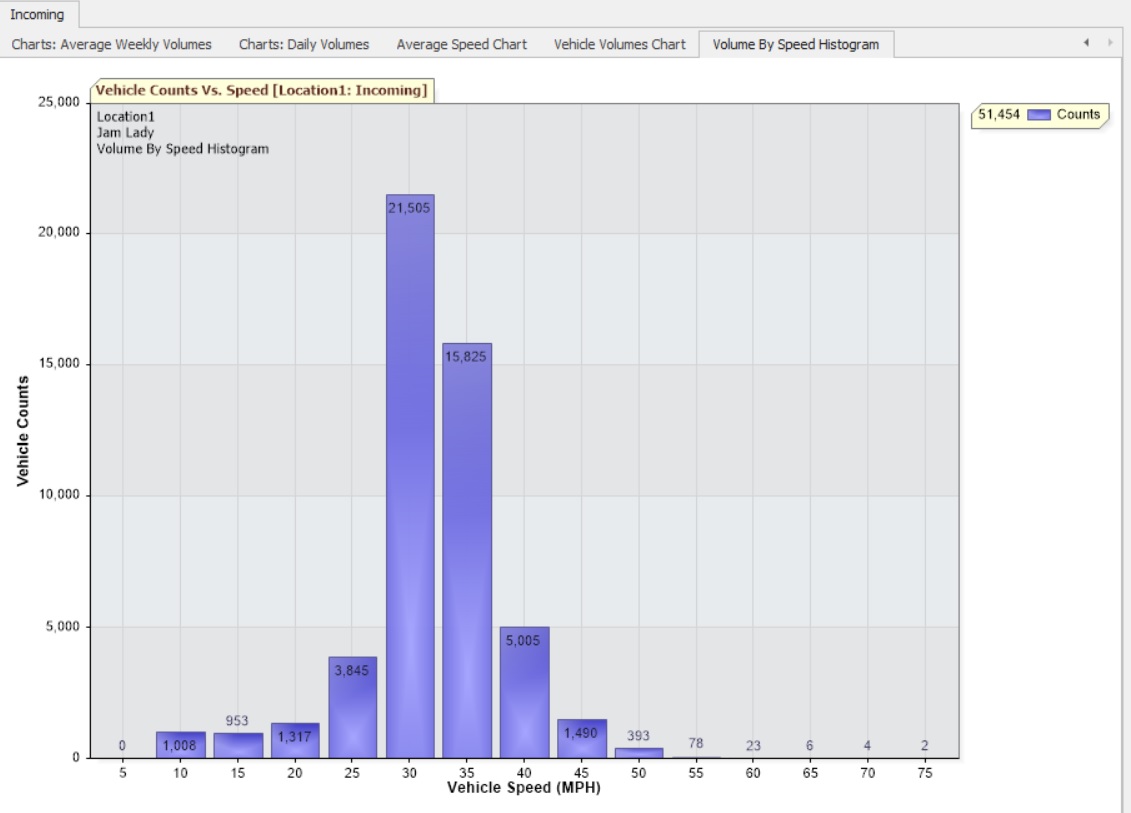Image resolution: width=1131 pixels, height=813 pixels.
Task: Select the 35 MPH bar labeled 15,825
Action: [x=467, y=550]
